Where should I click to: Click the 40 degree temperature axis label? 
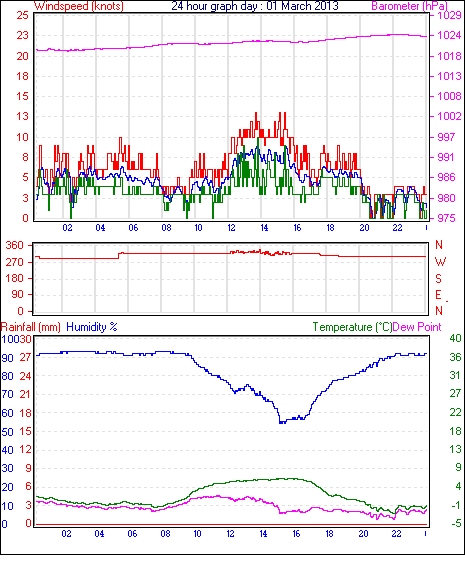click(x=455, y=338)
